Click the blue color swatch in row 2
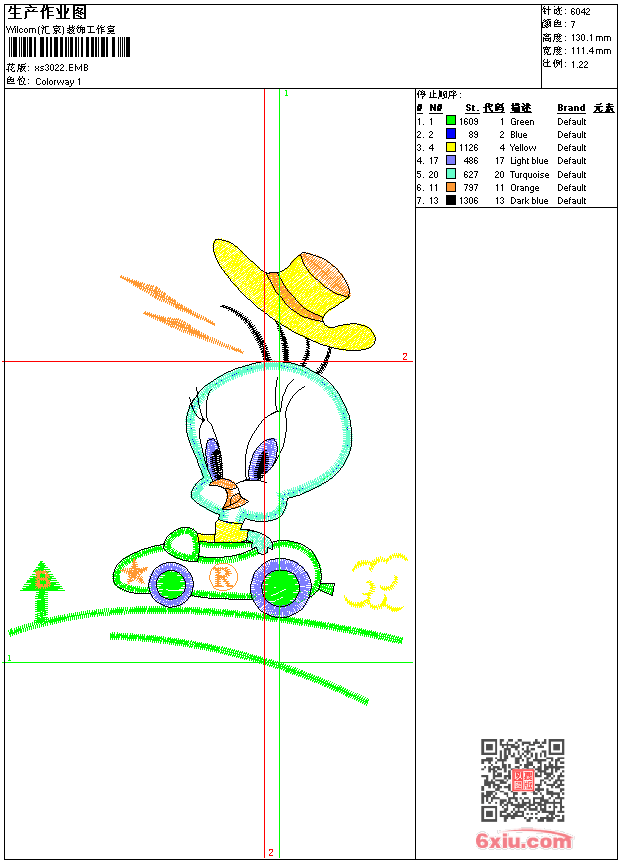Screen dimensions: 620x860 click(x=450, y=133)
